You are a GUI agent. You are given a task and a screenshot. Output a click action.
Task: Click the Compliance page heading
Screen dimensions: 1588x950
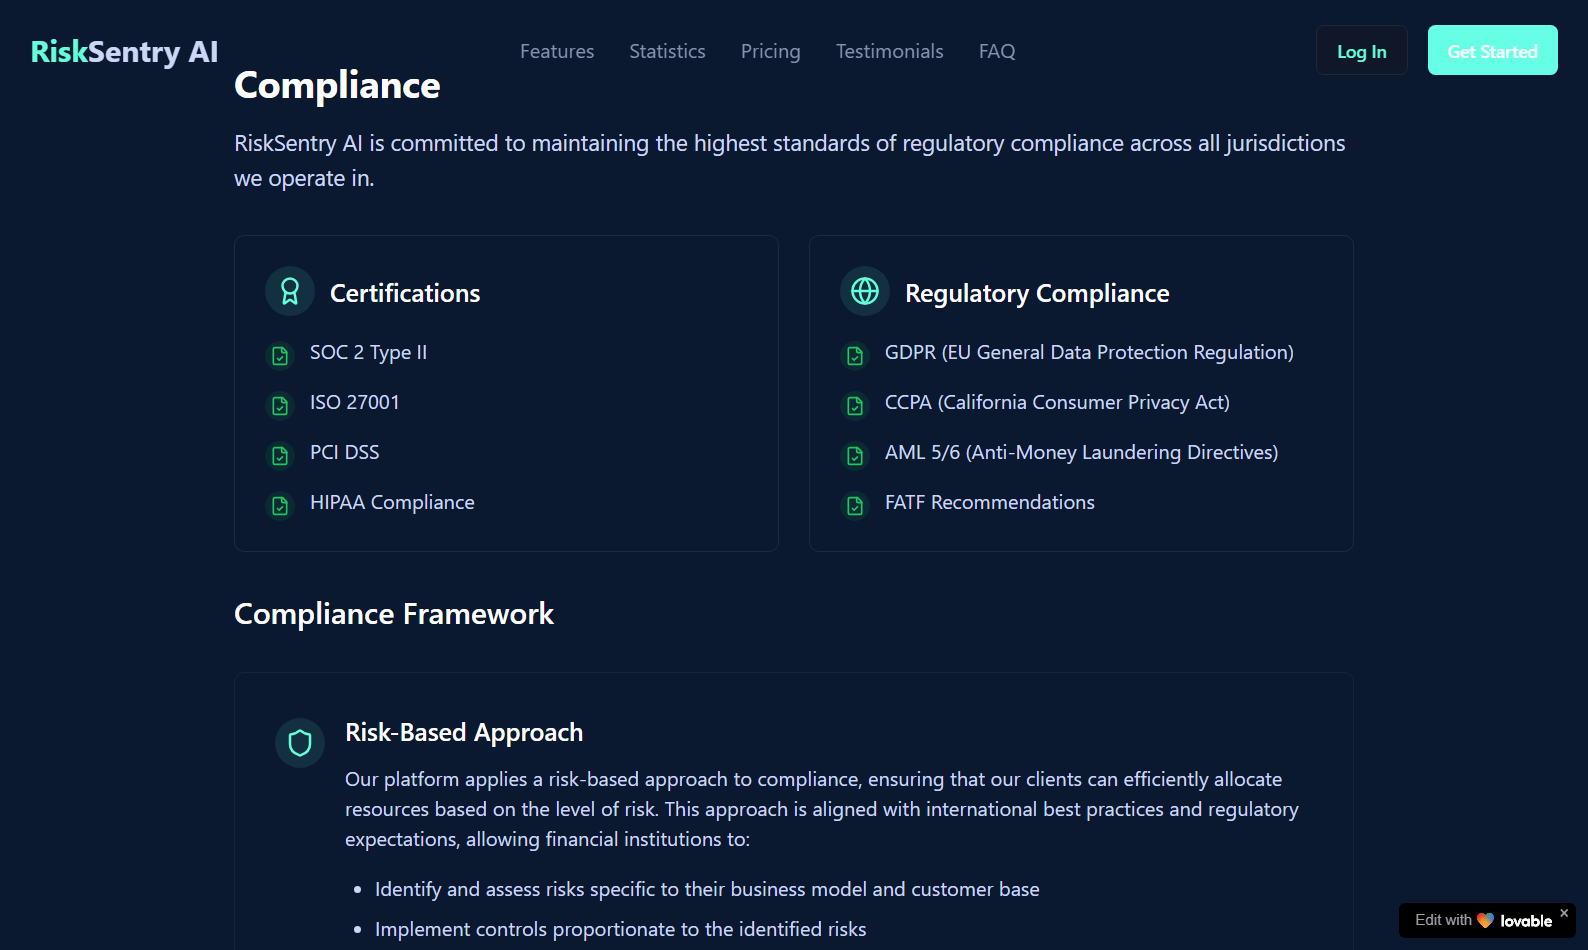[337, 85]
